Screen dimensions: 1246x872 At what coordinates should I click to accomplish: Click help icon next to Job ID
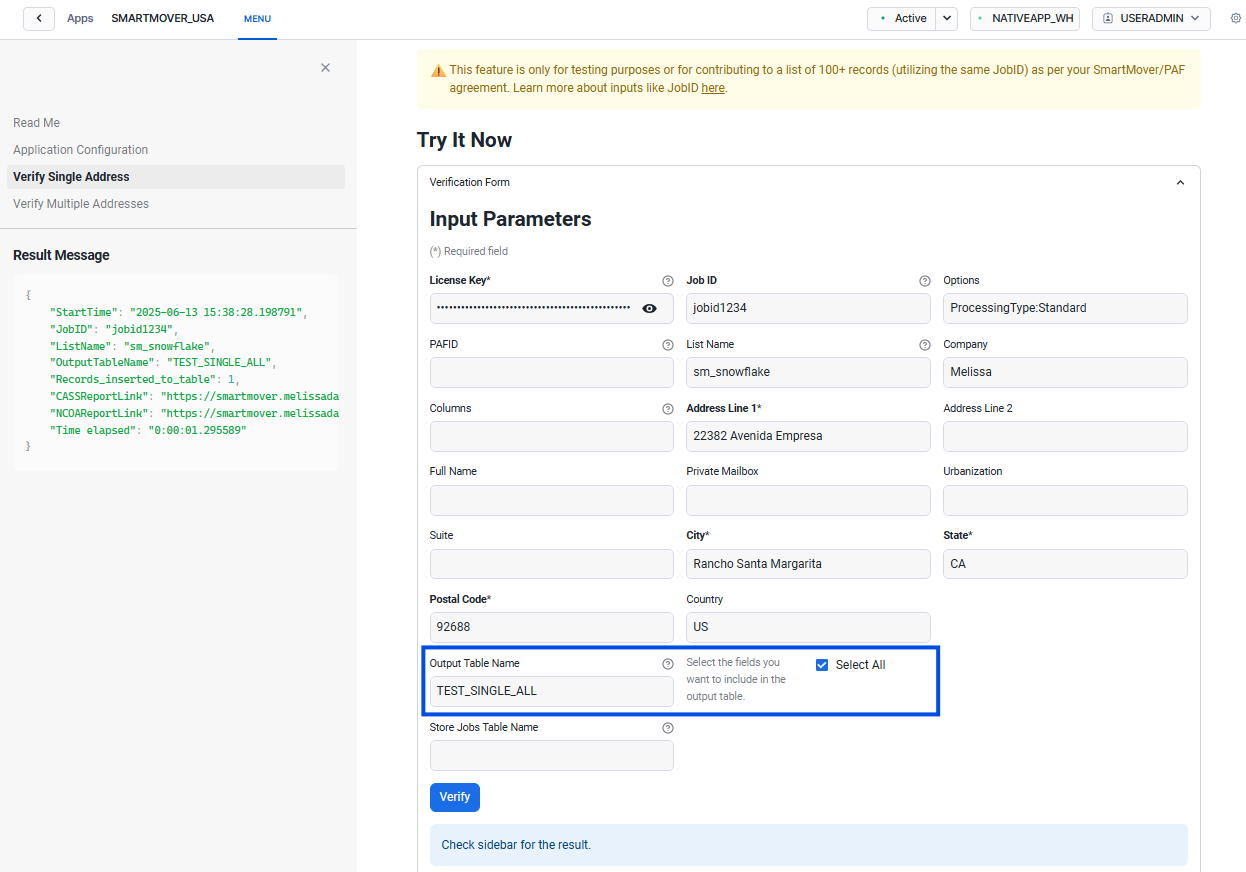point(925,281)
